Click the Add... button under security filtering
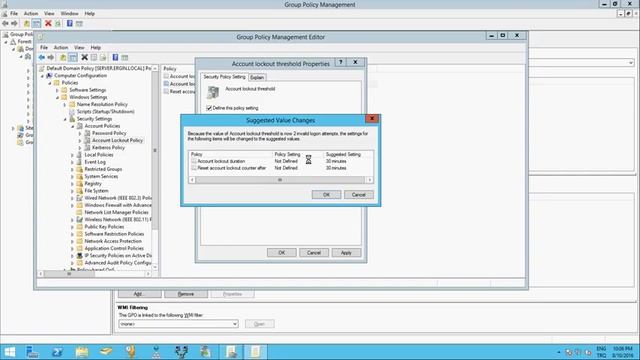The width and height of the screenshot is (640, 360). pyautogui.click(x=140, y=294)
